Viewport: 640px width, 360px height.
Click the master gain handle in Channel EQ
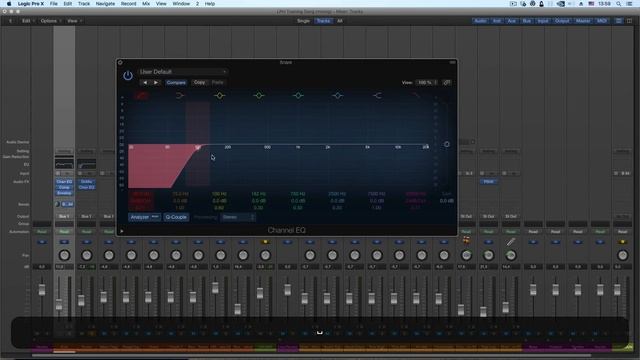pyautogui.click(x=447, y=144)
